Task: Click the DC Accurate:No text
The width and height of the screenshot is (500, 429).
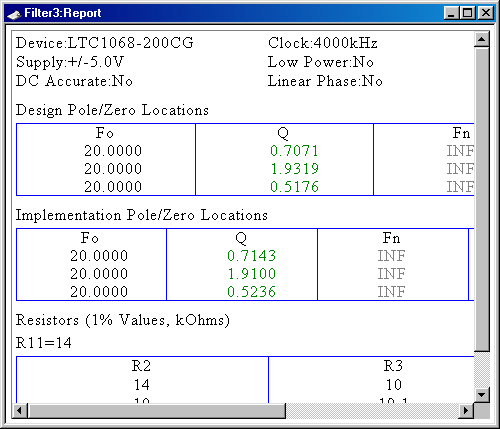Action: pyautogui.click(x=74, y=81)
